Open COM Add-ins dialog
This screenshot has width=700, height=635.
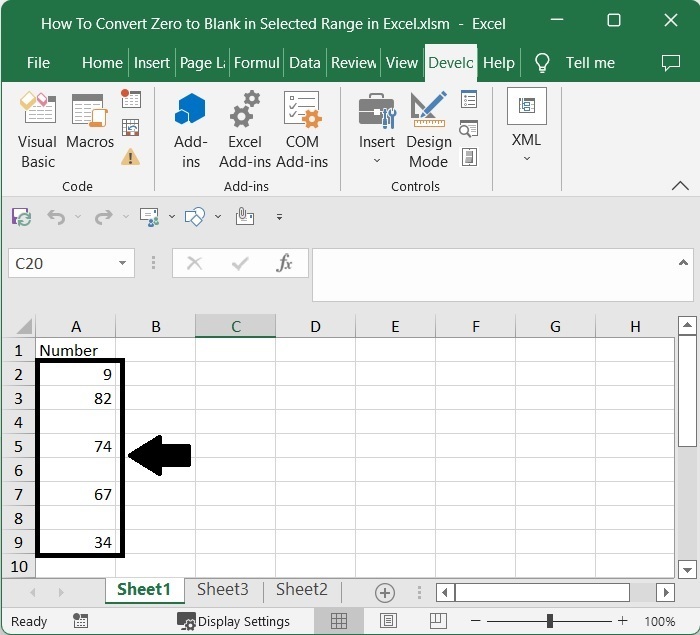coord(302,130)
